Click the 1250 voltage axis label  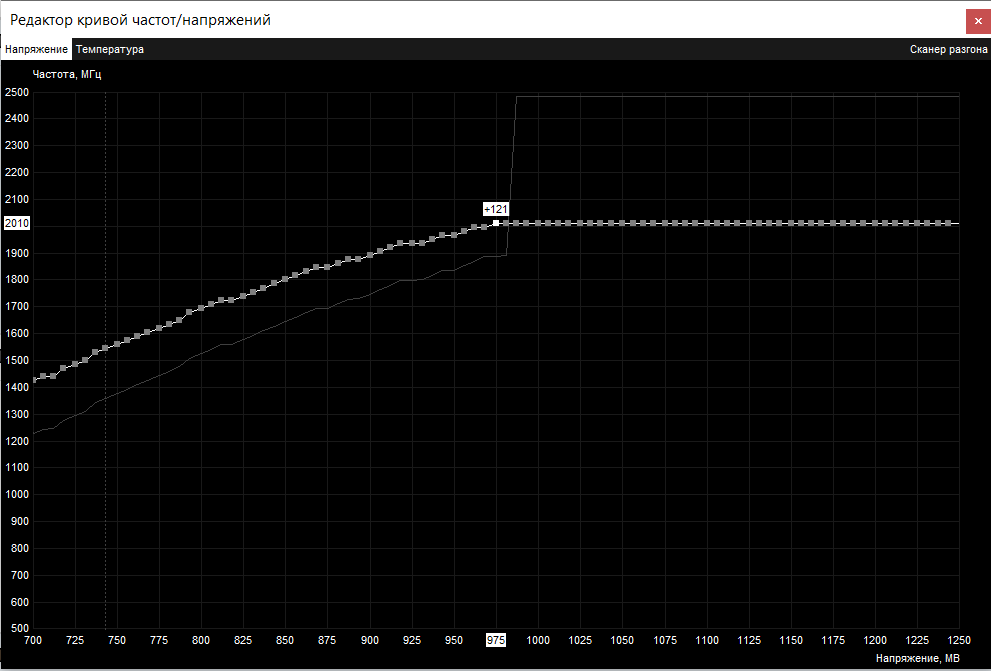click(x=959, y=640)
